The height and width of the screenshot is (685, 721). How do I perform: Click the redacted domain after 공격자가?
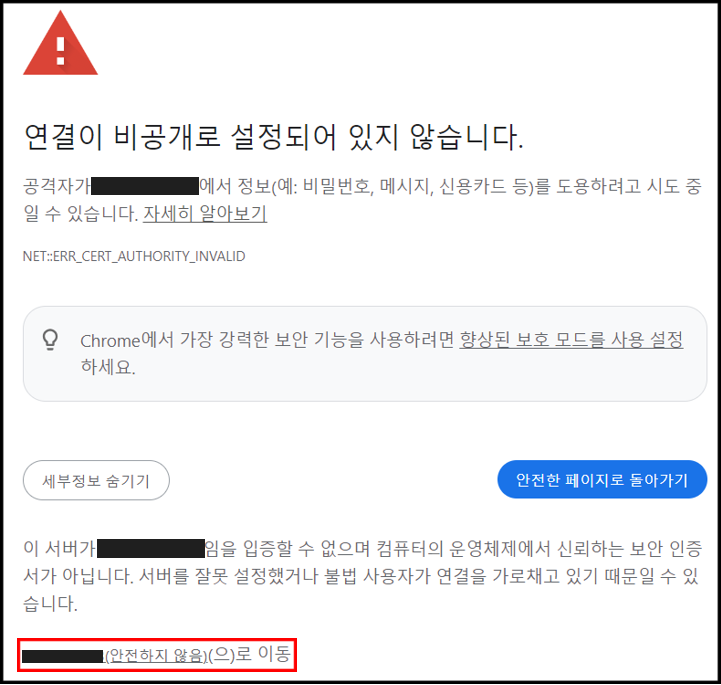[145, 186]
